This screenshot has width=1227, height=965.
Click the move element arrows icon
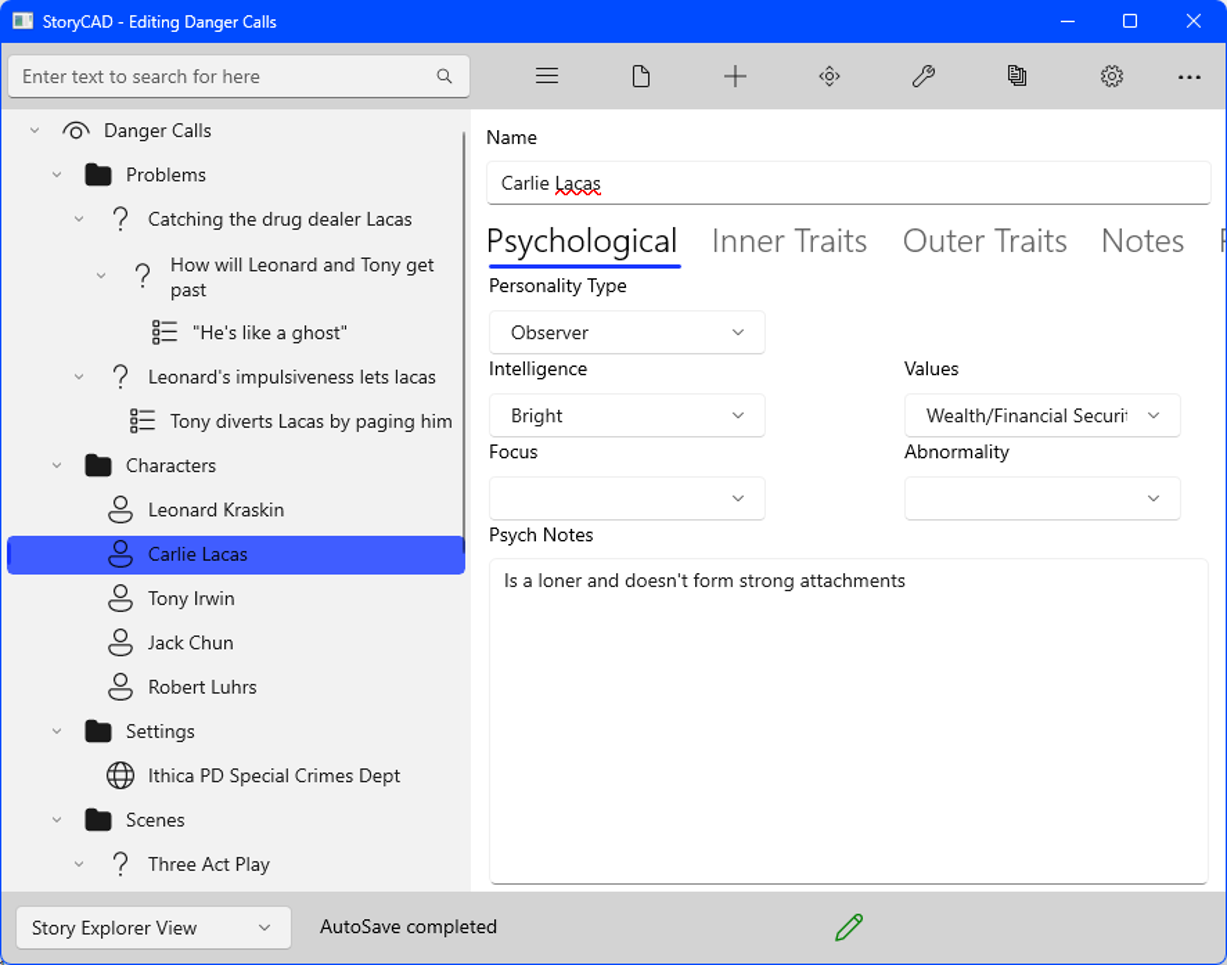(829, 77)
